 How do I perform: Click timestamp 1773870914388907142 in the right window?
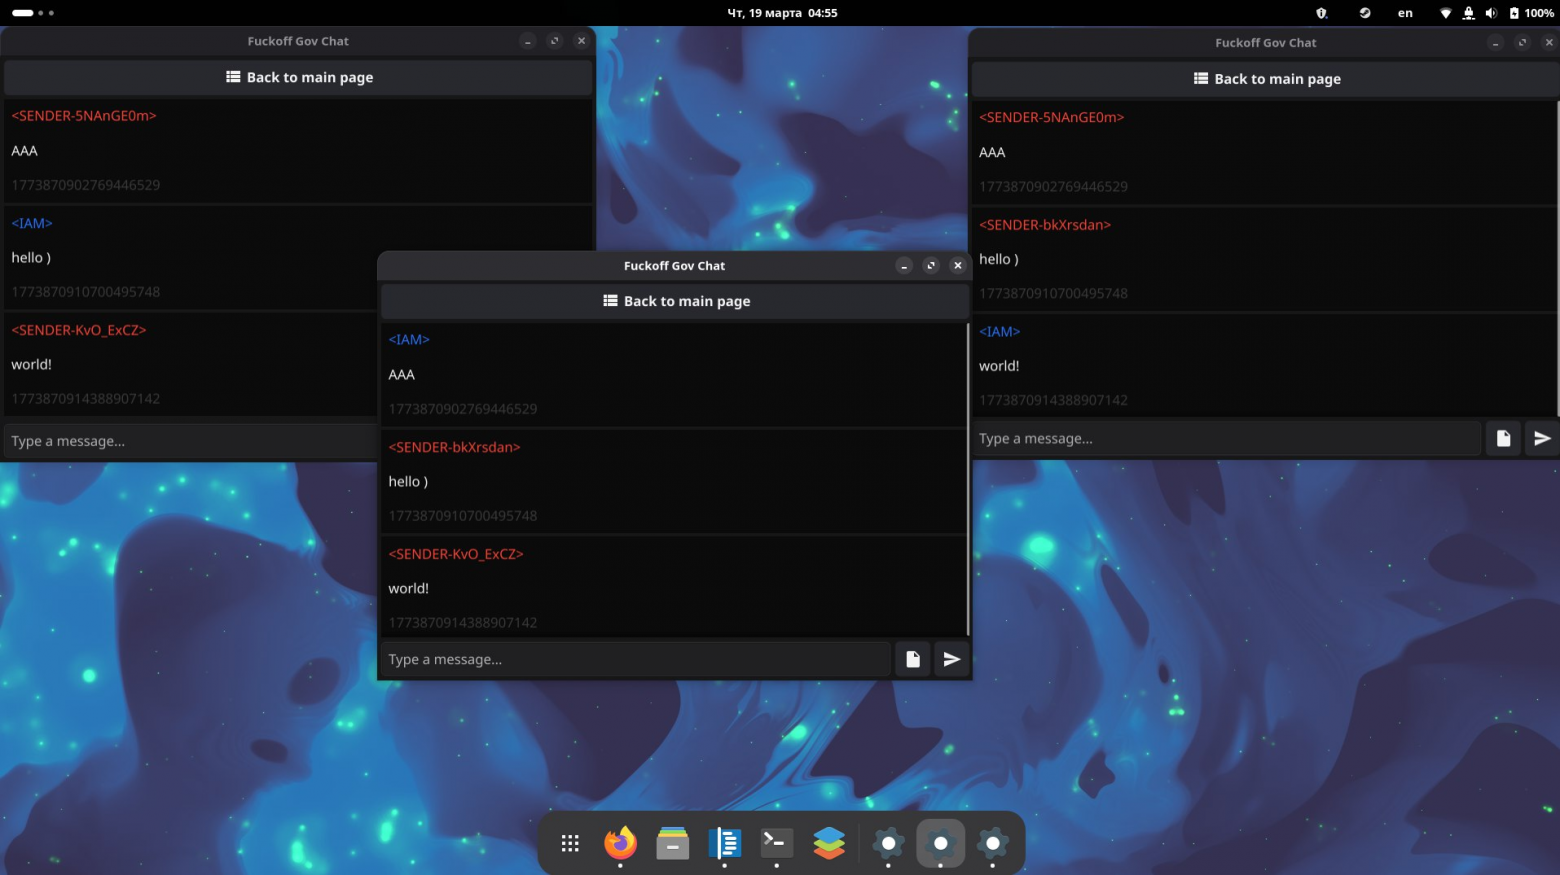[1054, 401]
